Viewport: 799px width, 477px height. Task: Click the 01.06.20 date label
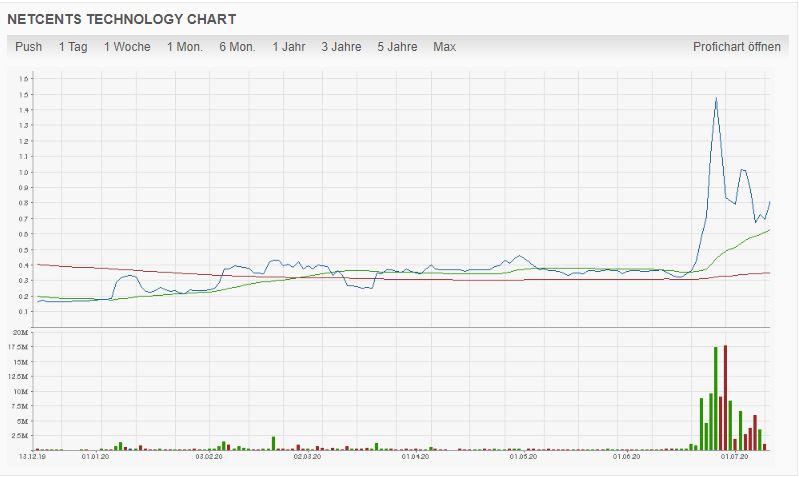(626, 457)
